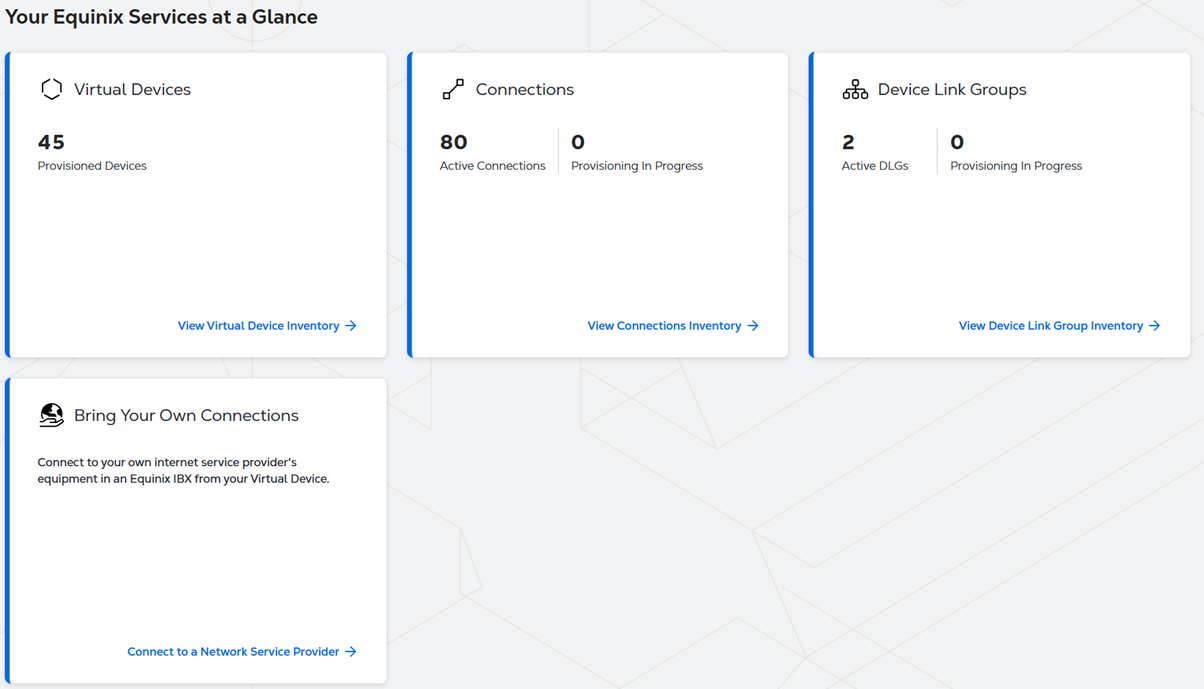Click the 2 active DLGs count
This screenshot has width=1204, height=689.
848,142
